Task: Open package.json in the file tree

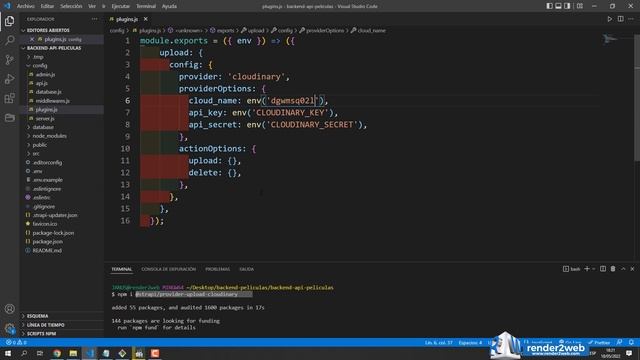Action: (47, 242)
